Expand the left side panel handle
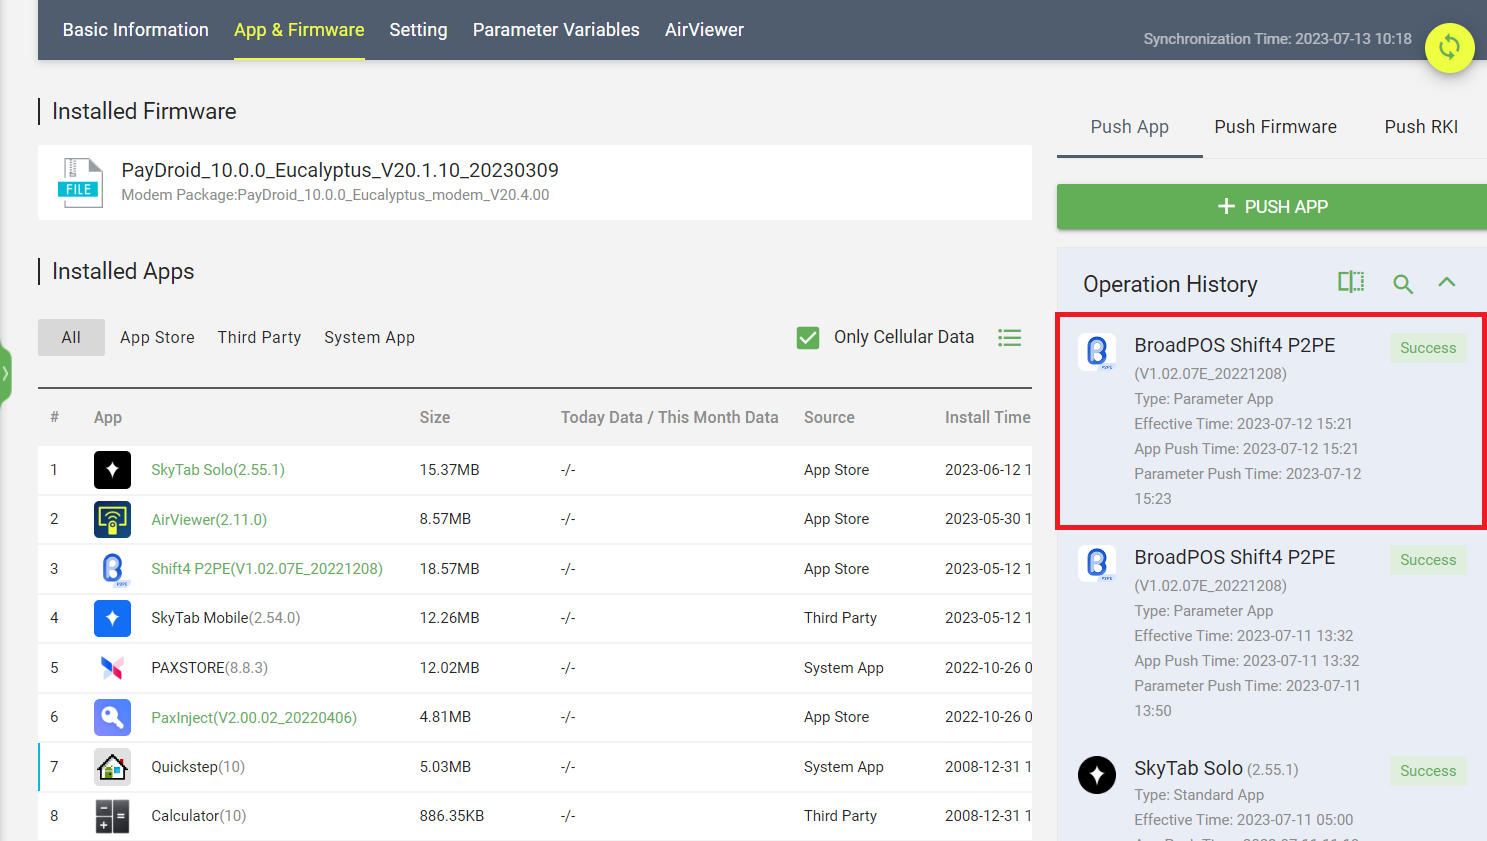The image size is (1487, 841). coord(6,374)
